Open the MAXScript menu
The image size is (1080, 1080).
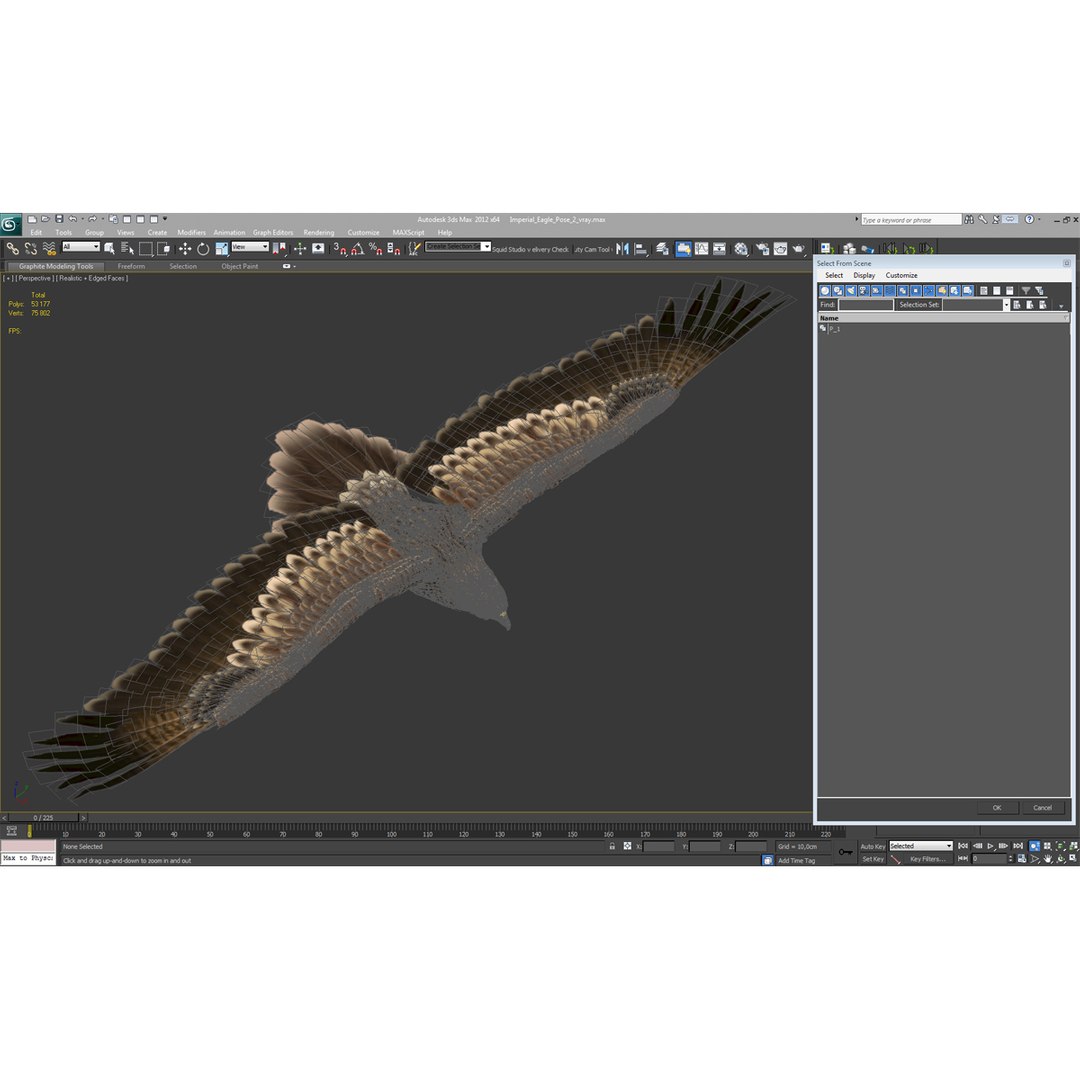[408, 232]
